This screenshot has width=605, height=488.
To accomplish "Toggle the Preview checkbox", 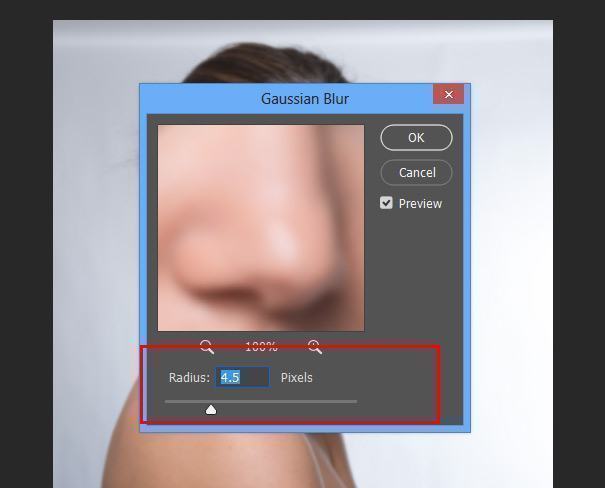I will 386,203.
